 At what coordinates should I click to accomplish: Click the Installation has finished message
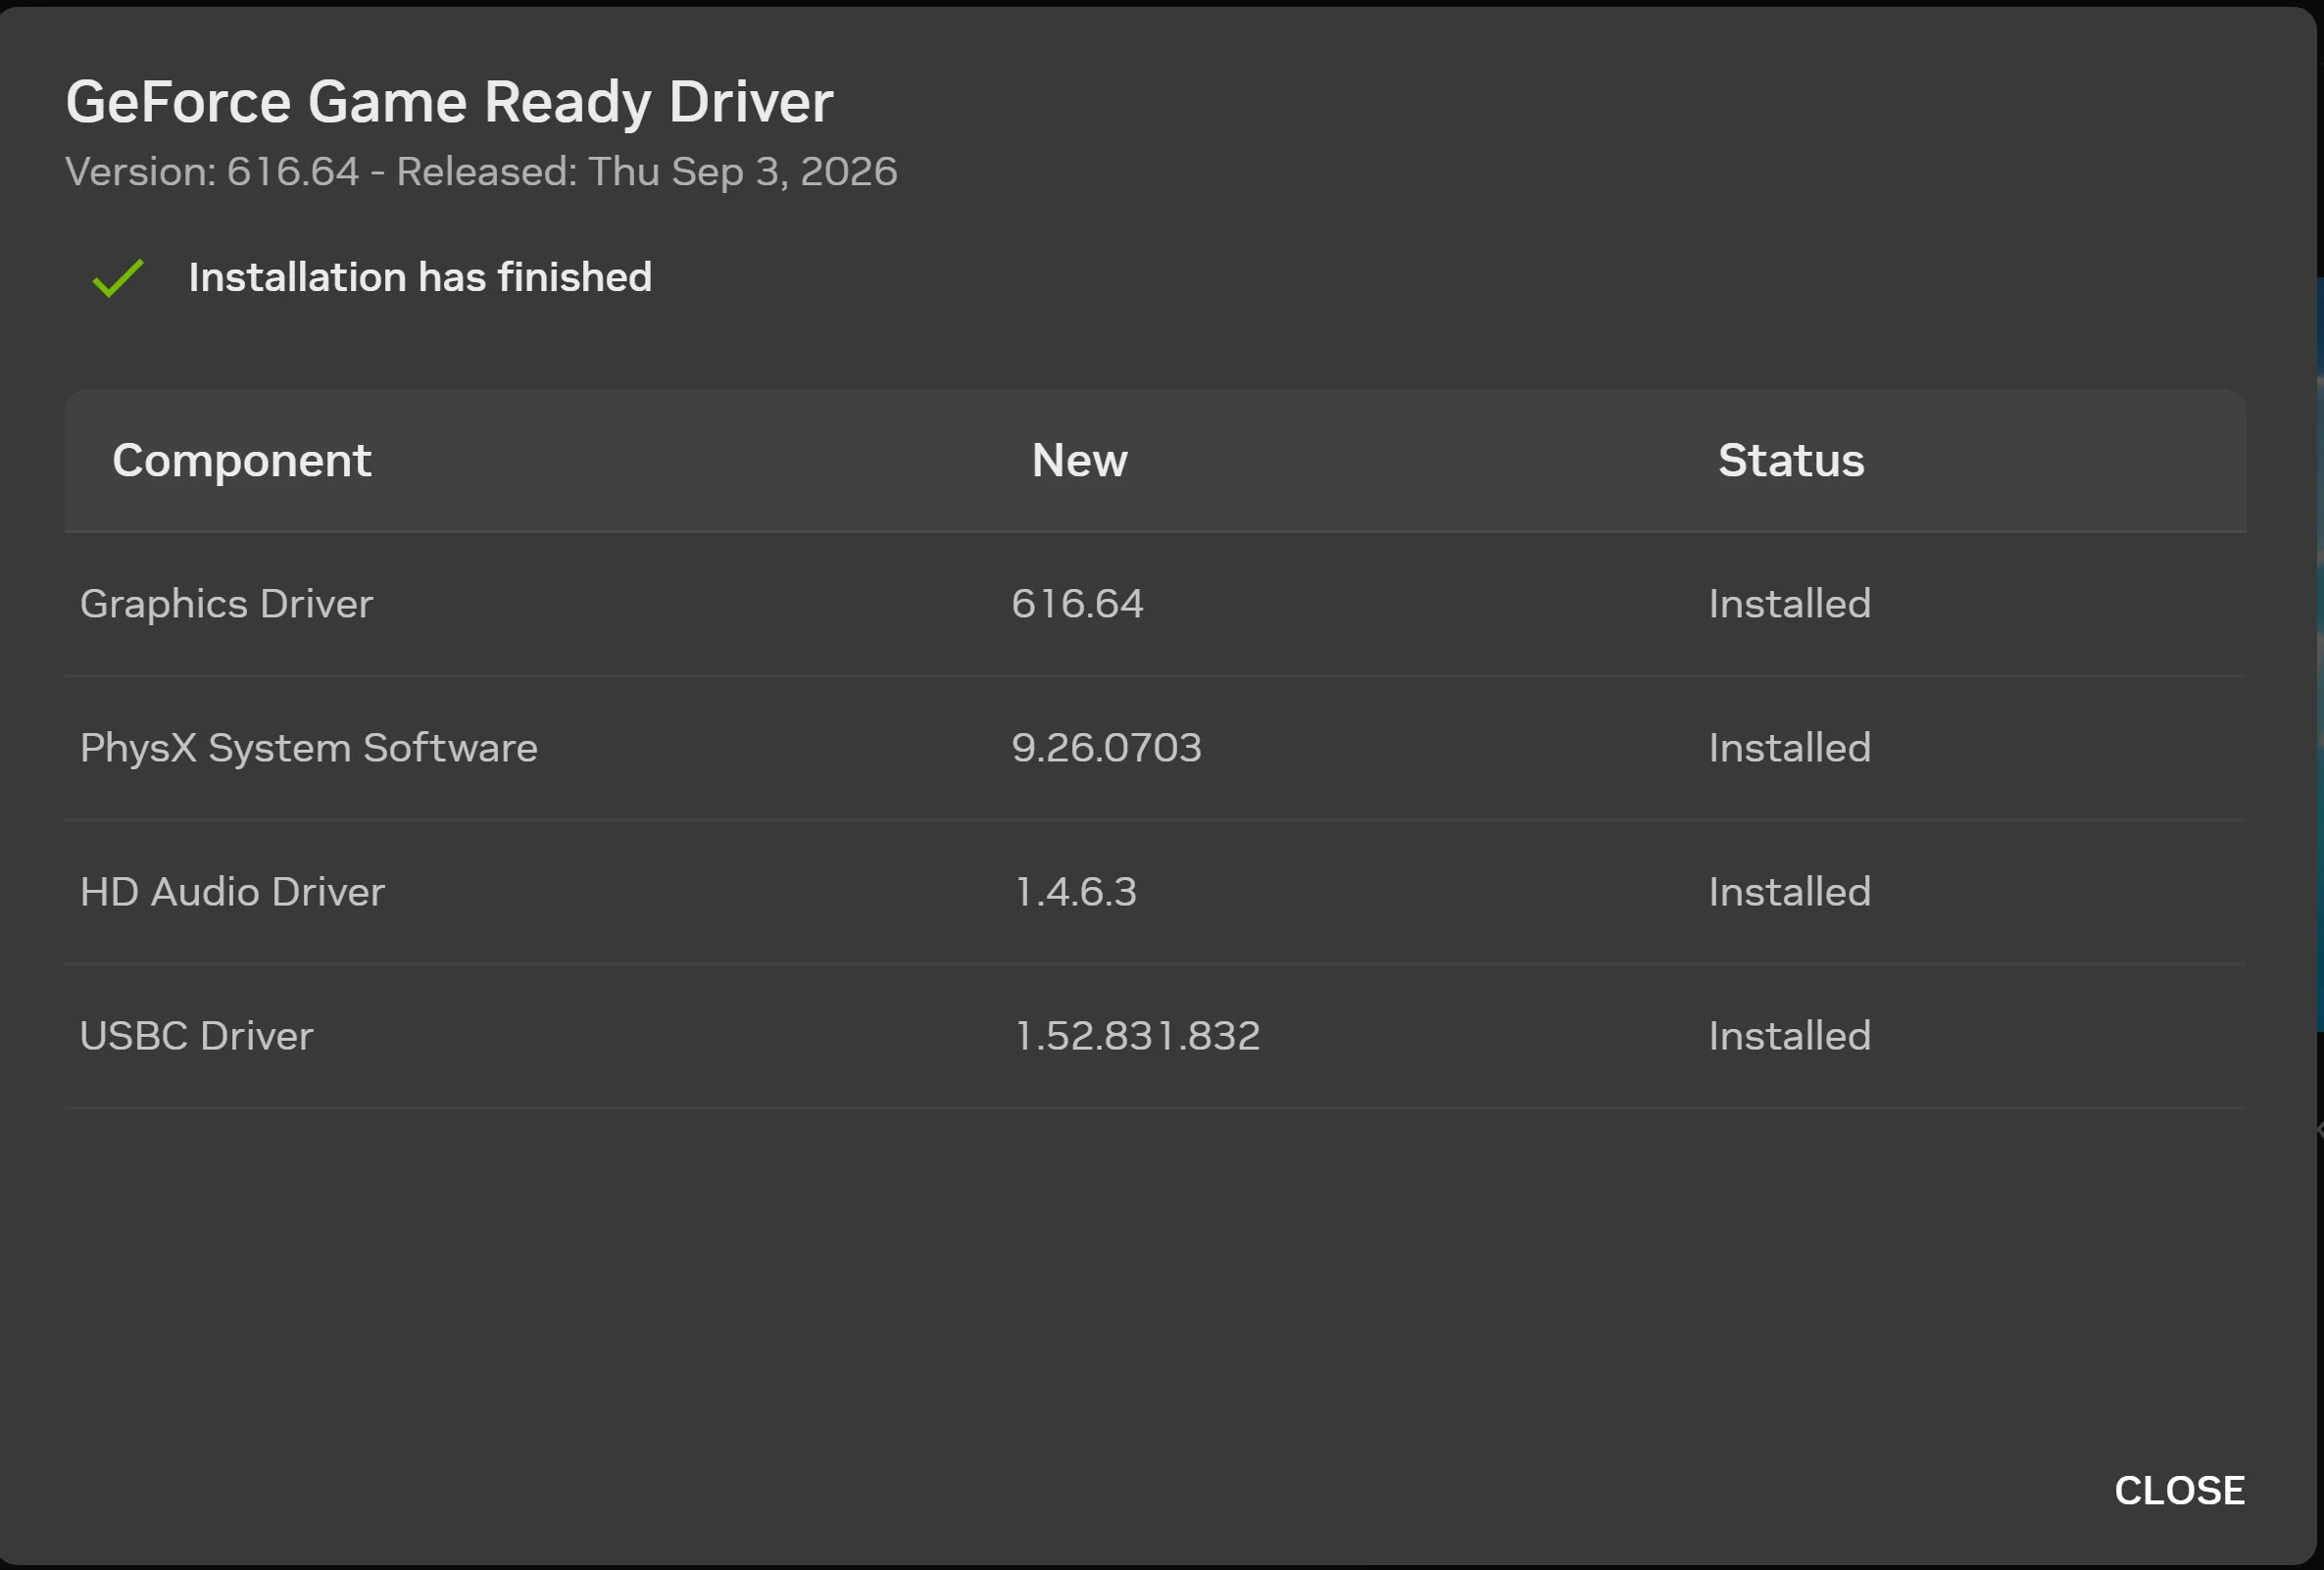(x=420, y=278)
